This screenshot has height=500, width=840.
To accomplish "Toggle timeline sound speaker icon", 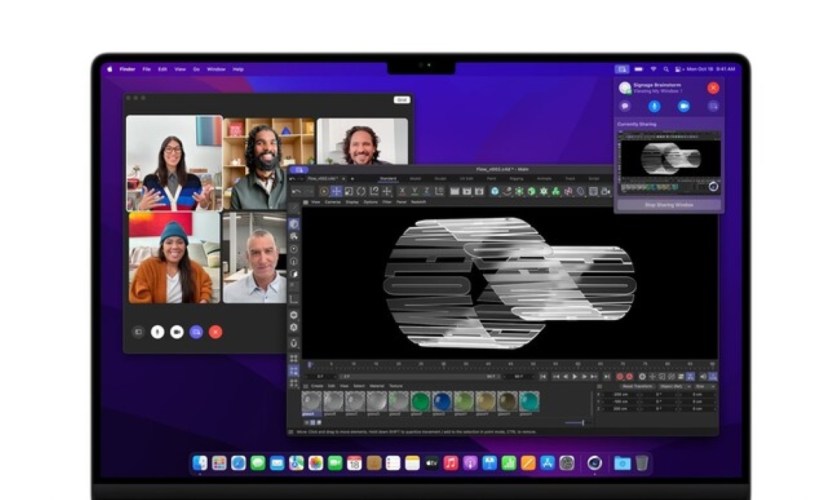I will coord(702,377).
